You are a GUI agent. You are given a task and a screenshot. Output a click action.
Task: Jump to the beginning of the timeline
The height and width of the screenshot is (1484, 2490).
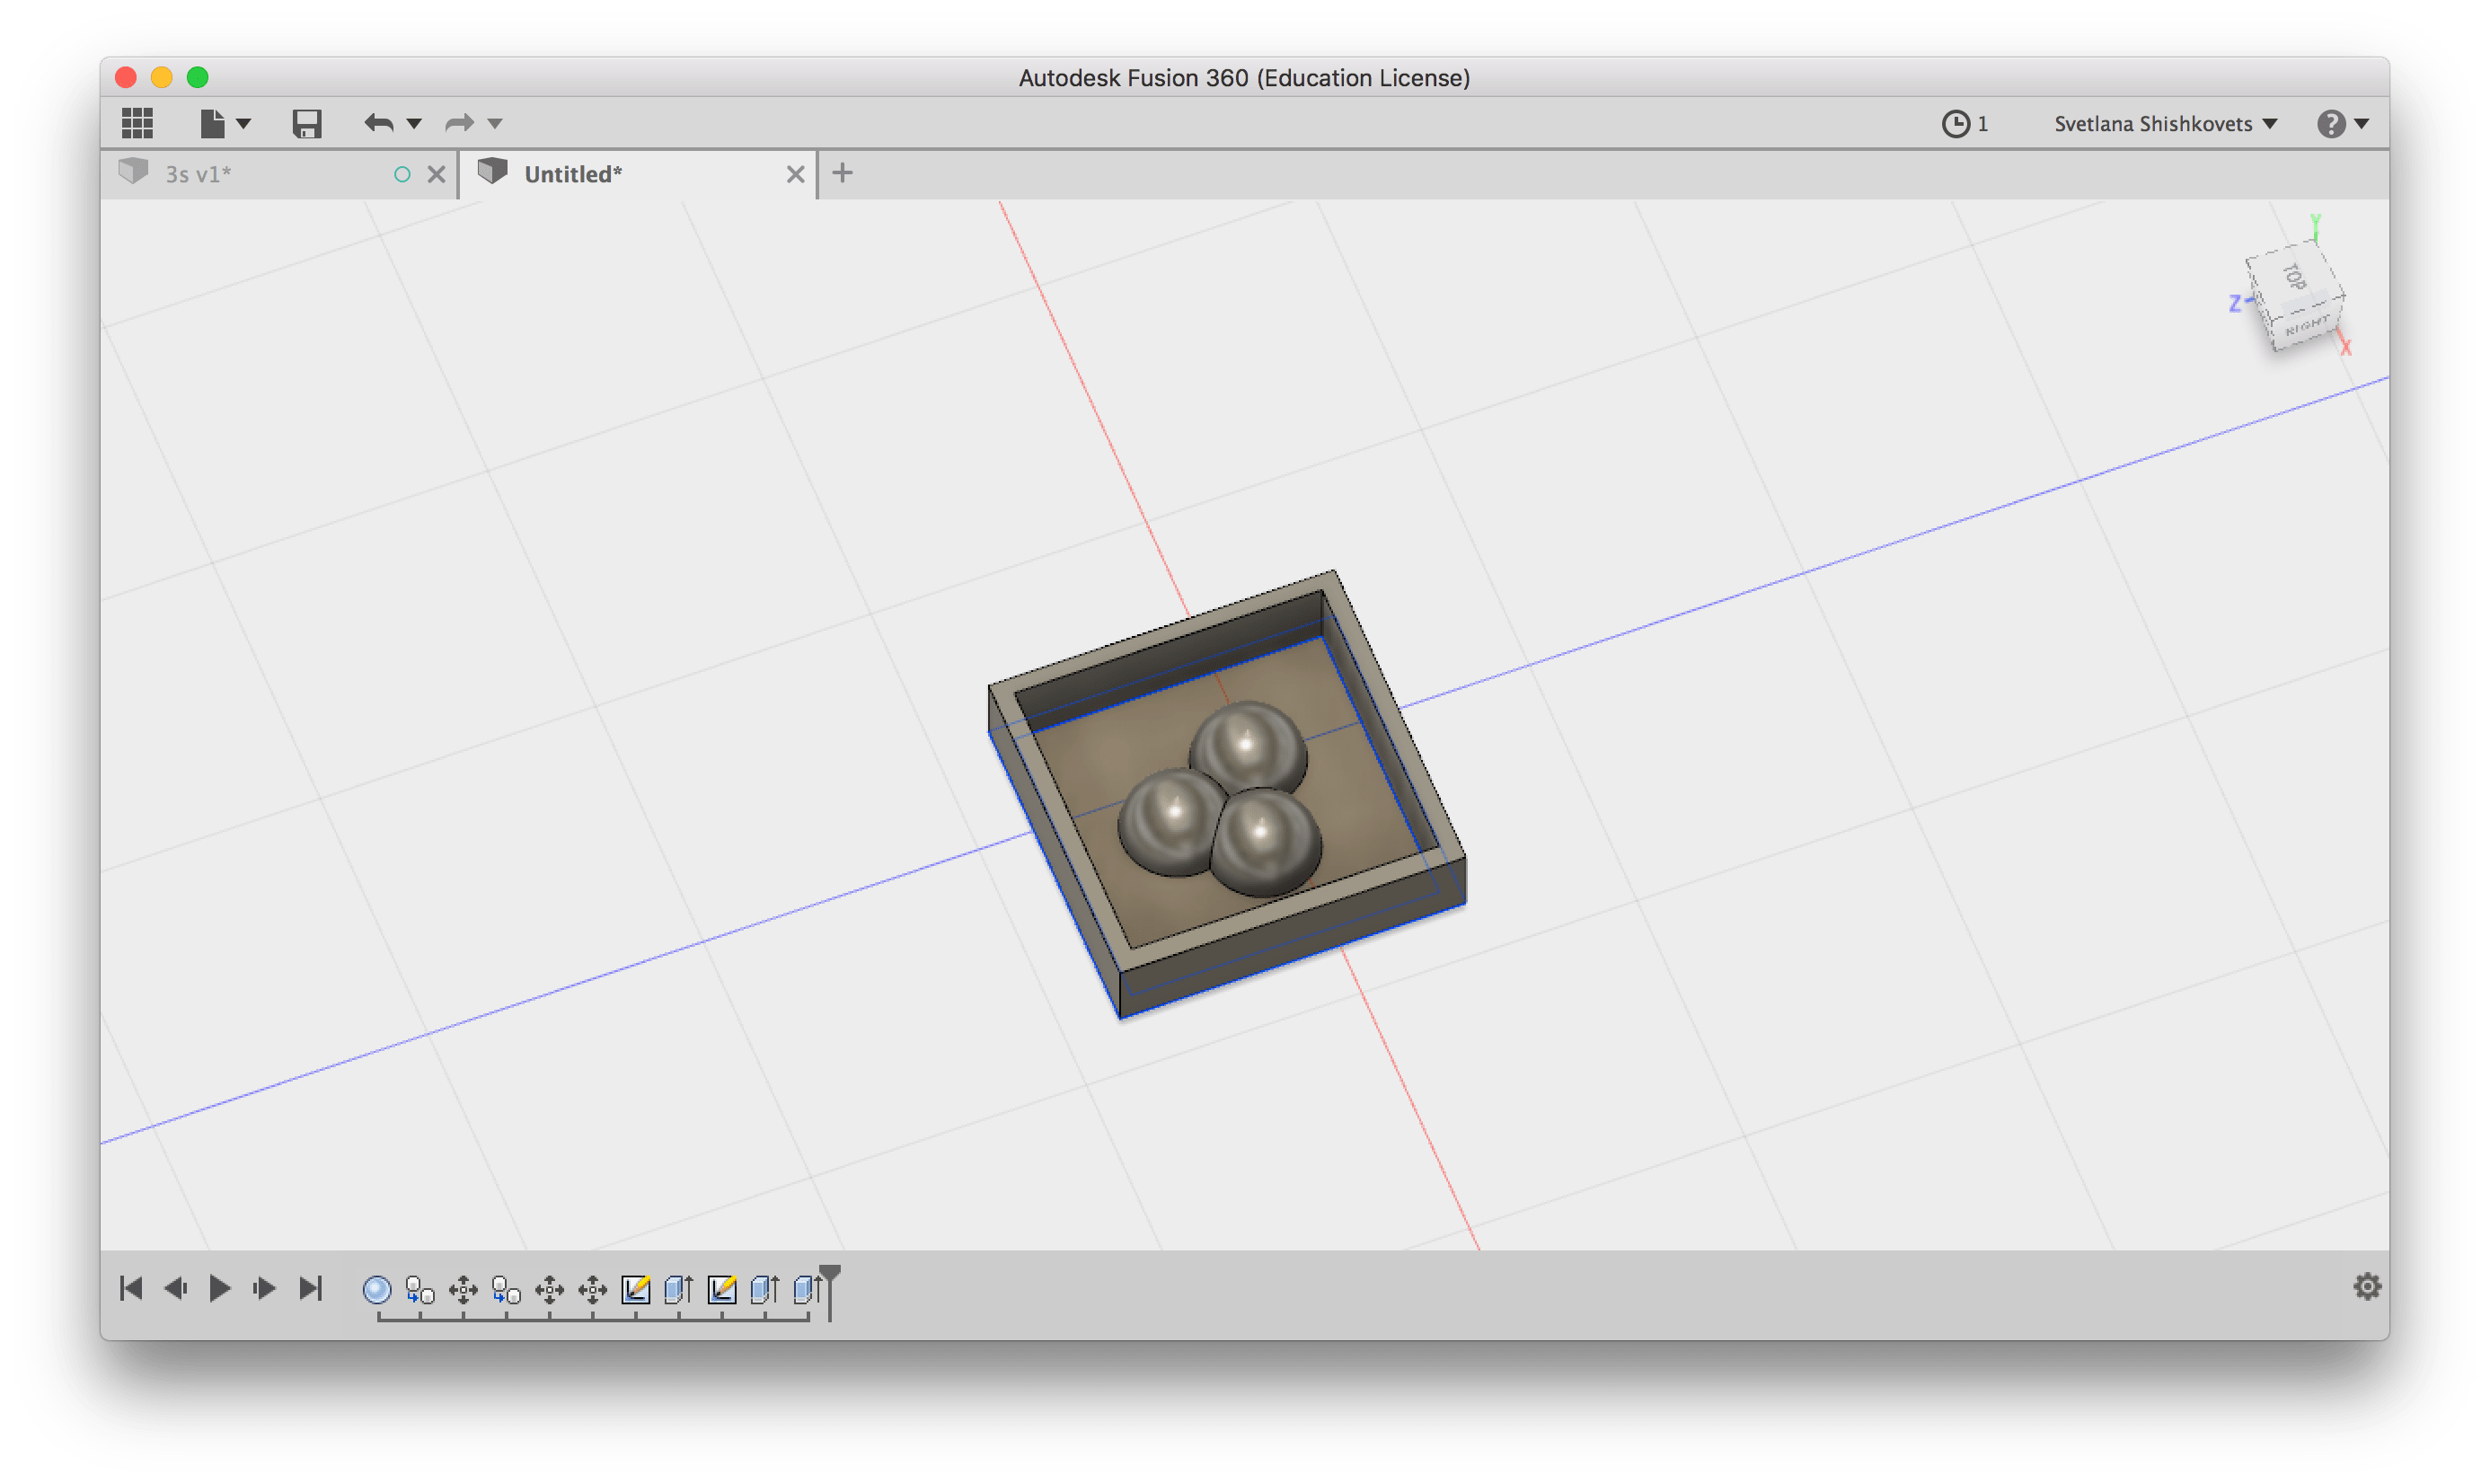tap(131, 1288)
